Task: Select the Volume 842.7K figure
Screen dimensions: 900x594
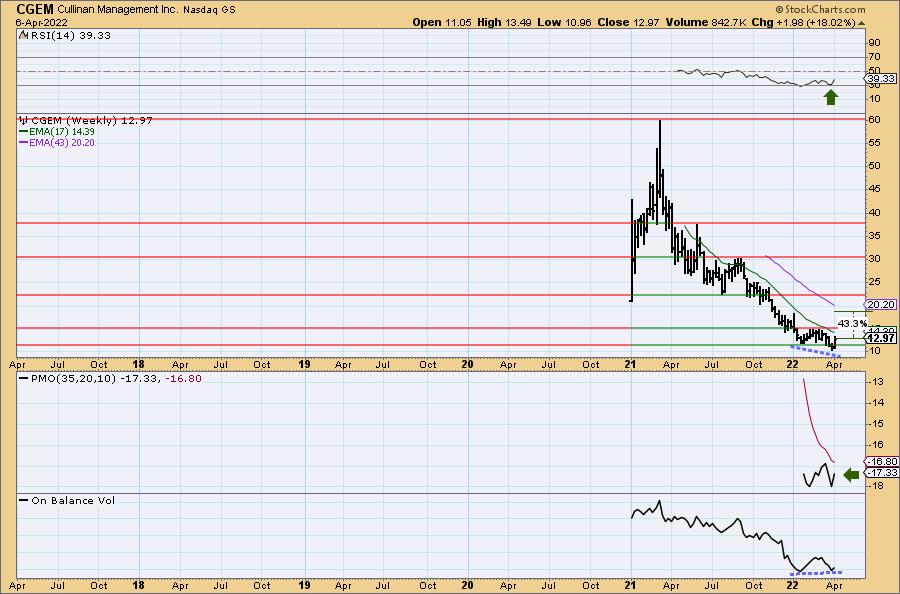Action: [706, 22]
